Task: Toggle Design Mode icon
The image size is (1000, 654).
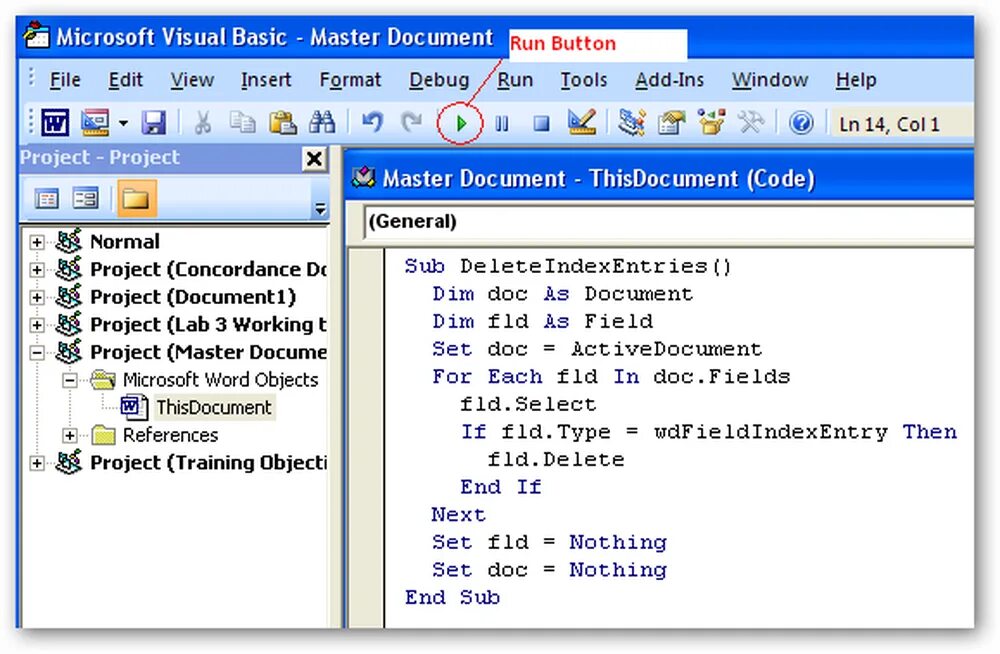Action: point(582,121)
